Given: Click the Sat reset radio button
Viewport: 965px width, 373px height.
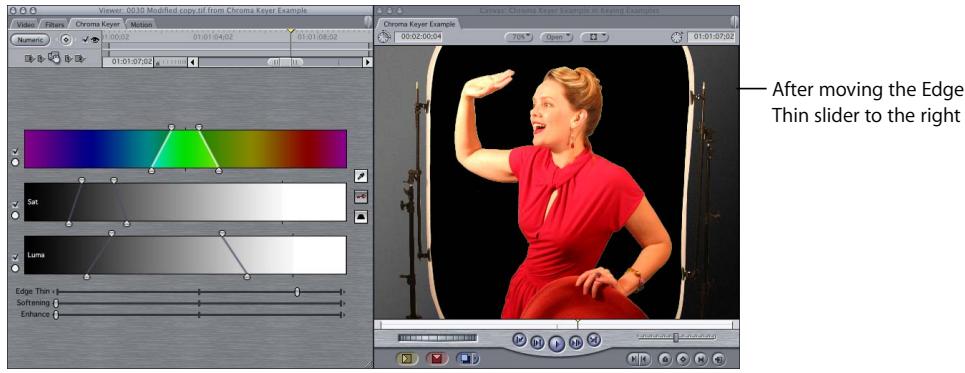Looking at the screenshot, I should (15, 215).
